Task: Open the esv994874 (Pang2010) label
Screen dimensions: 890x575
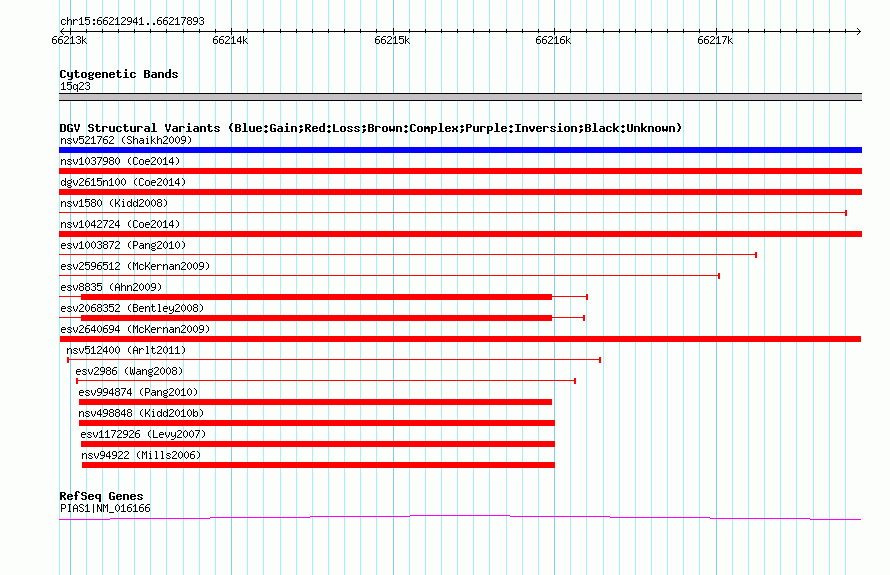Action: [138, 392]
